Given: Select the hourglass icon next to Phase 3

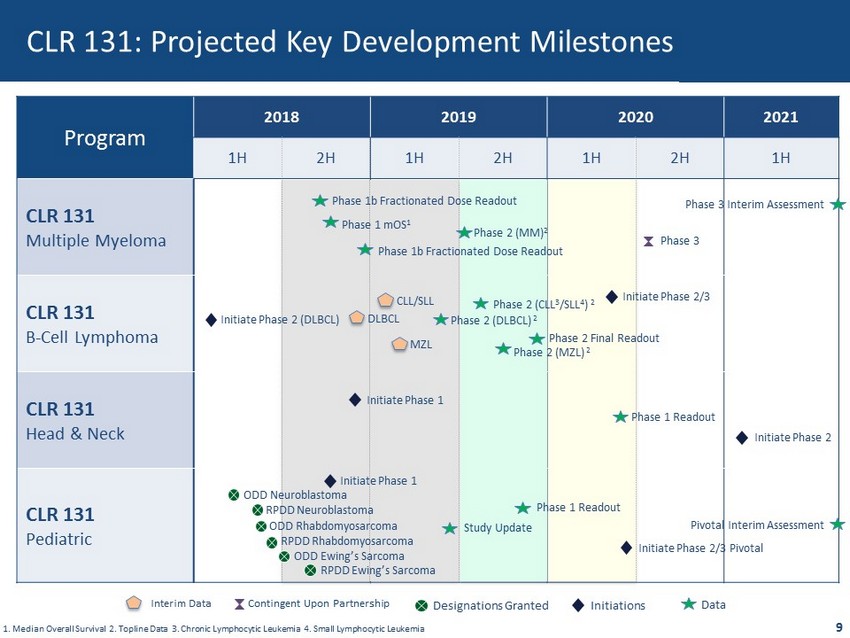Looking at the screenshot, I should (648, 241).
